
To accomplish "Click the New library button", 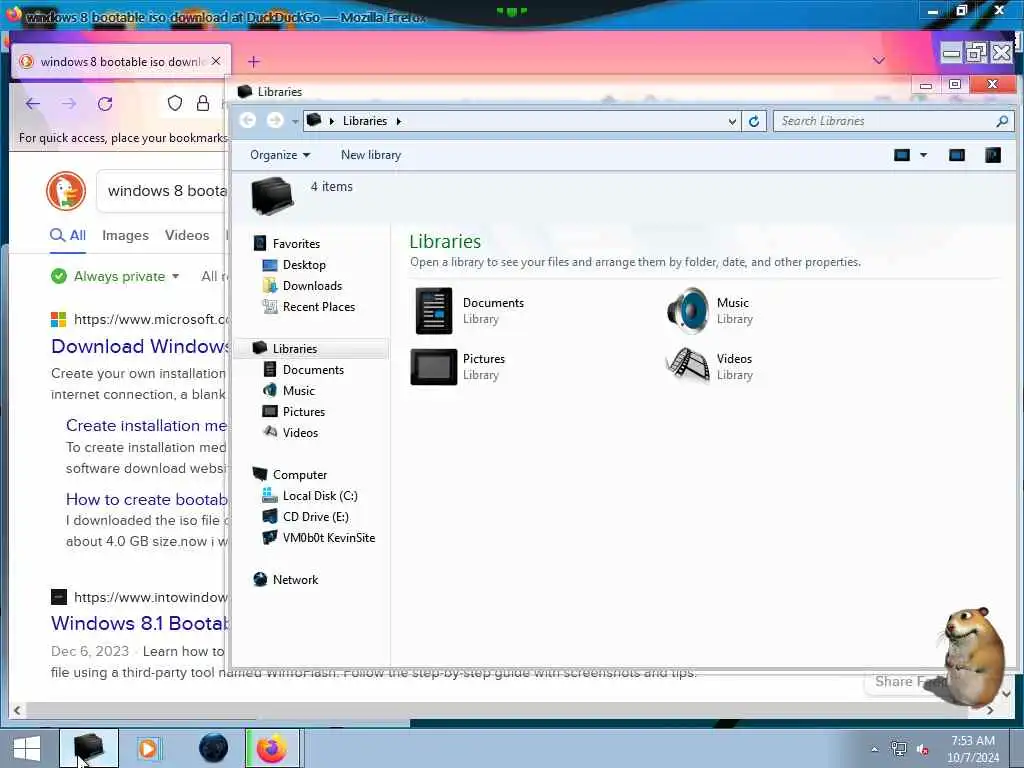I will coord(371,155).
